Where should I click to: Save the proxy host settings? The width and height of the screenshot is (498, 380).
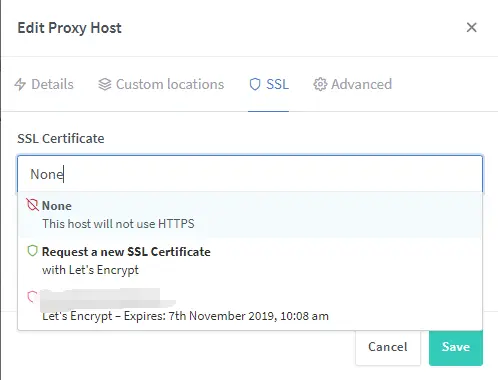(456, 347)
